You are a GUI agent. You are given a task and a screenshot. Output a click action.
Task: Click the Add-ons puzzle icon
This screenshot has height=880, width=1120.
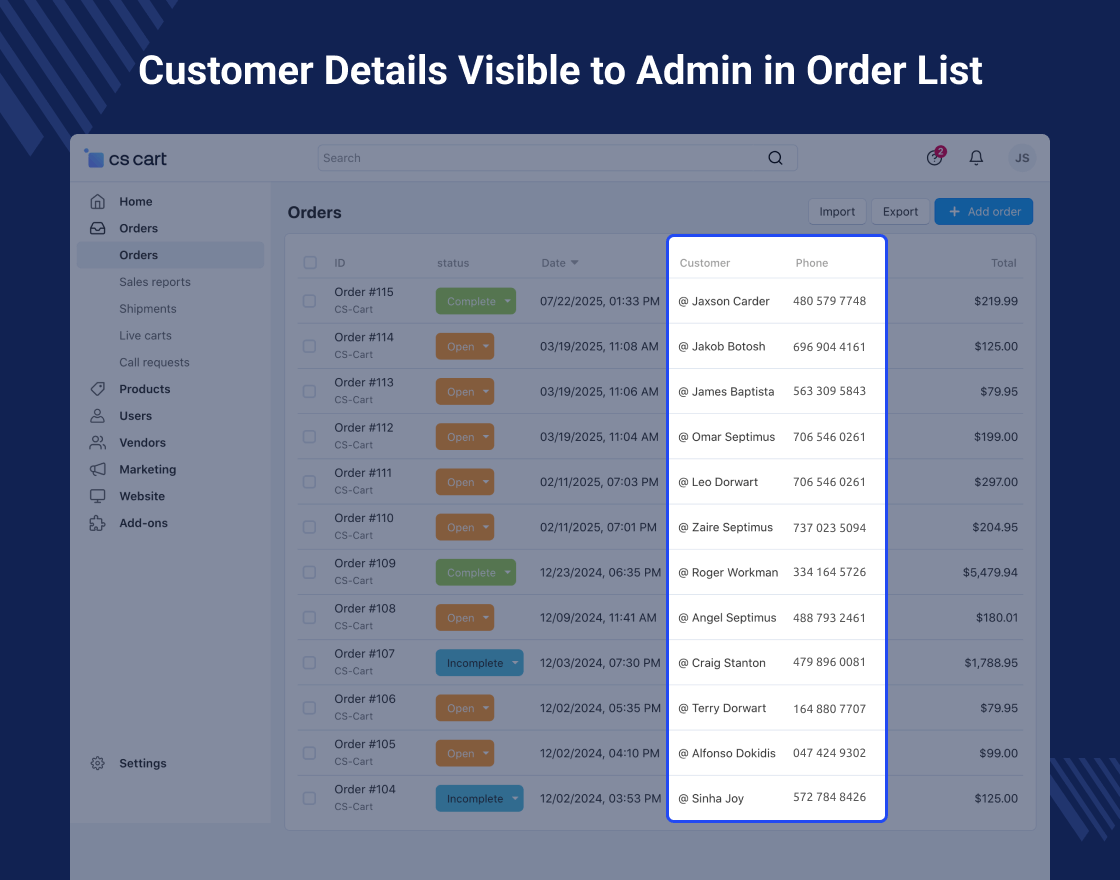(x=97, y=523)
